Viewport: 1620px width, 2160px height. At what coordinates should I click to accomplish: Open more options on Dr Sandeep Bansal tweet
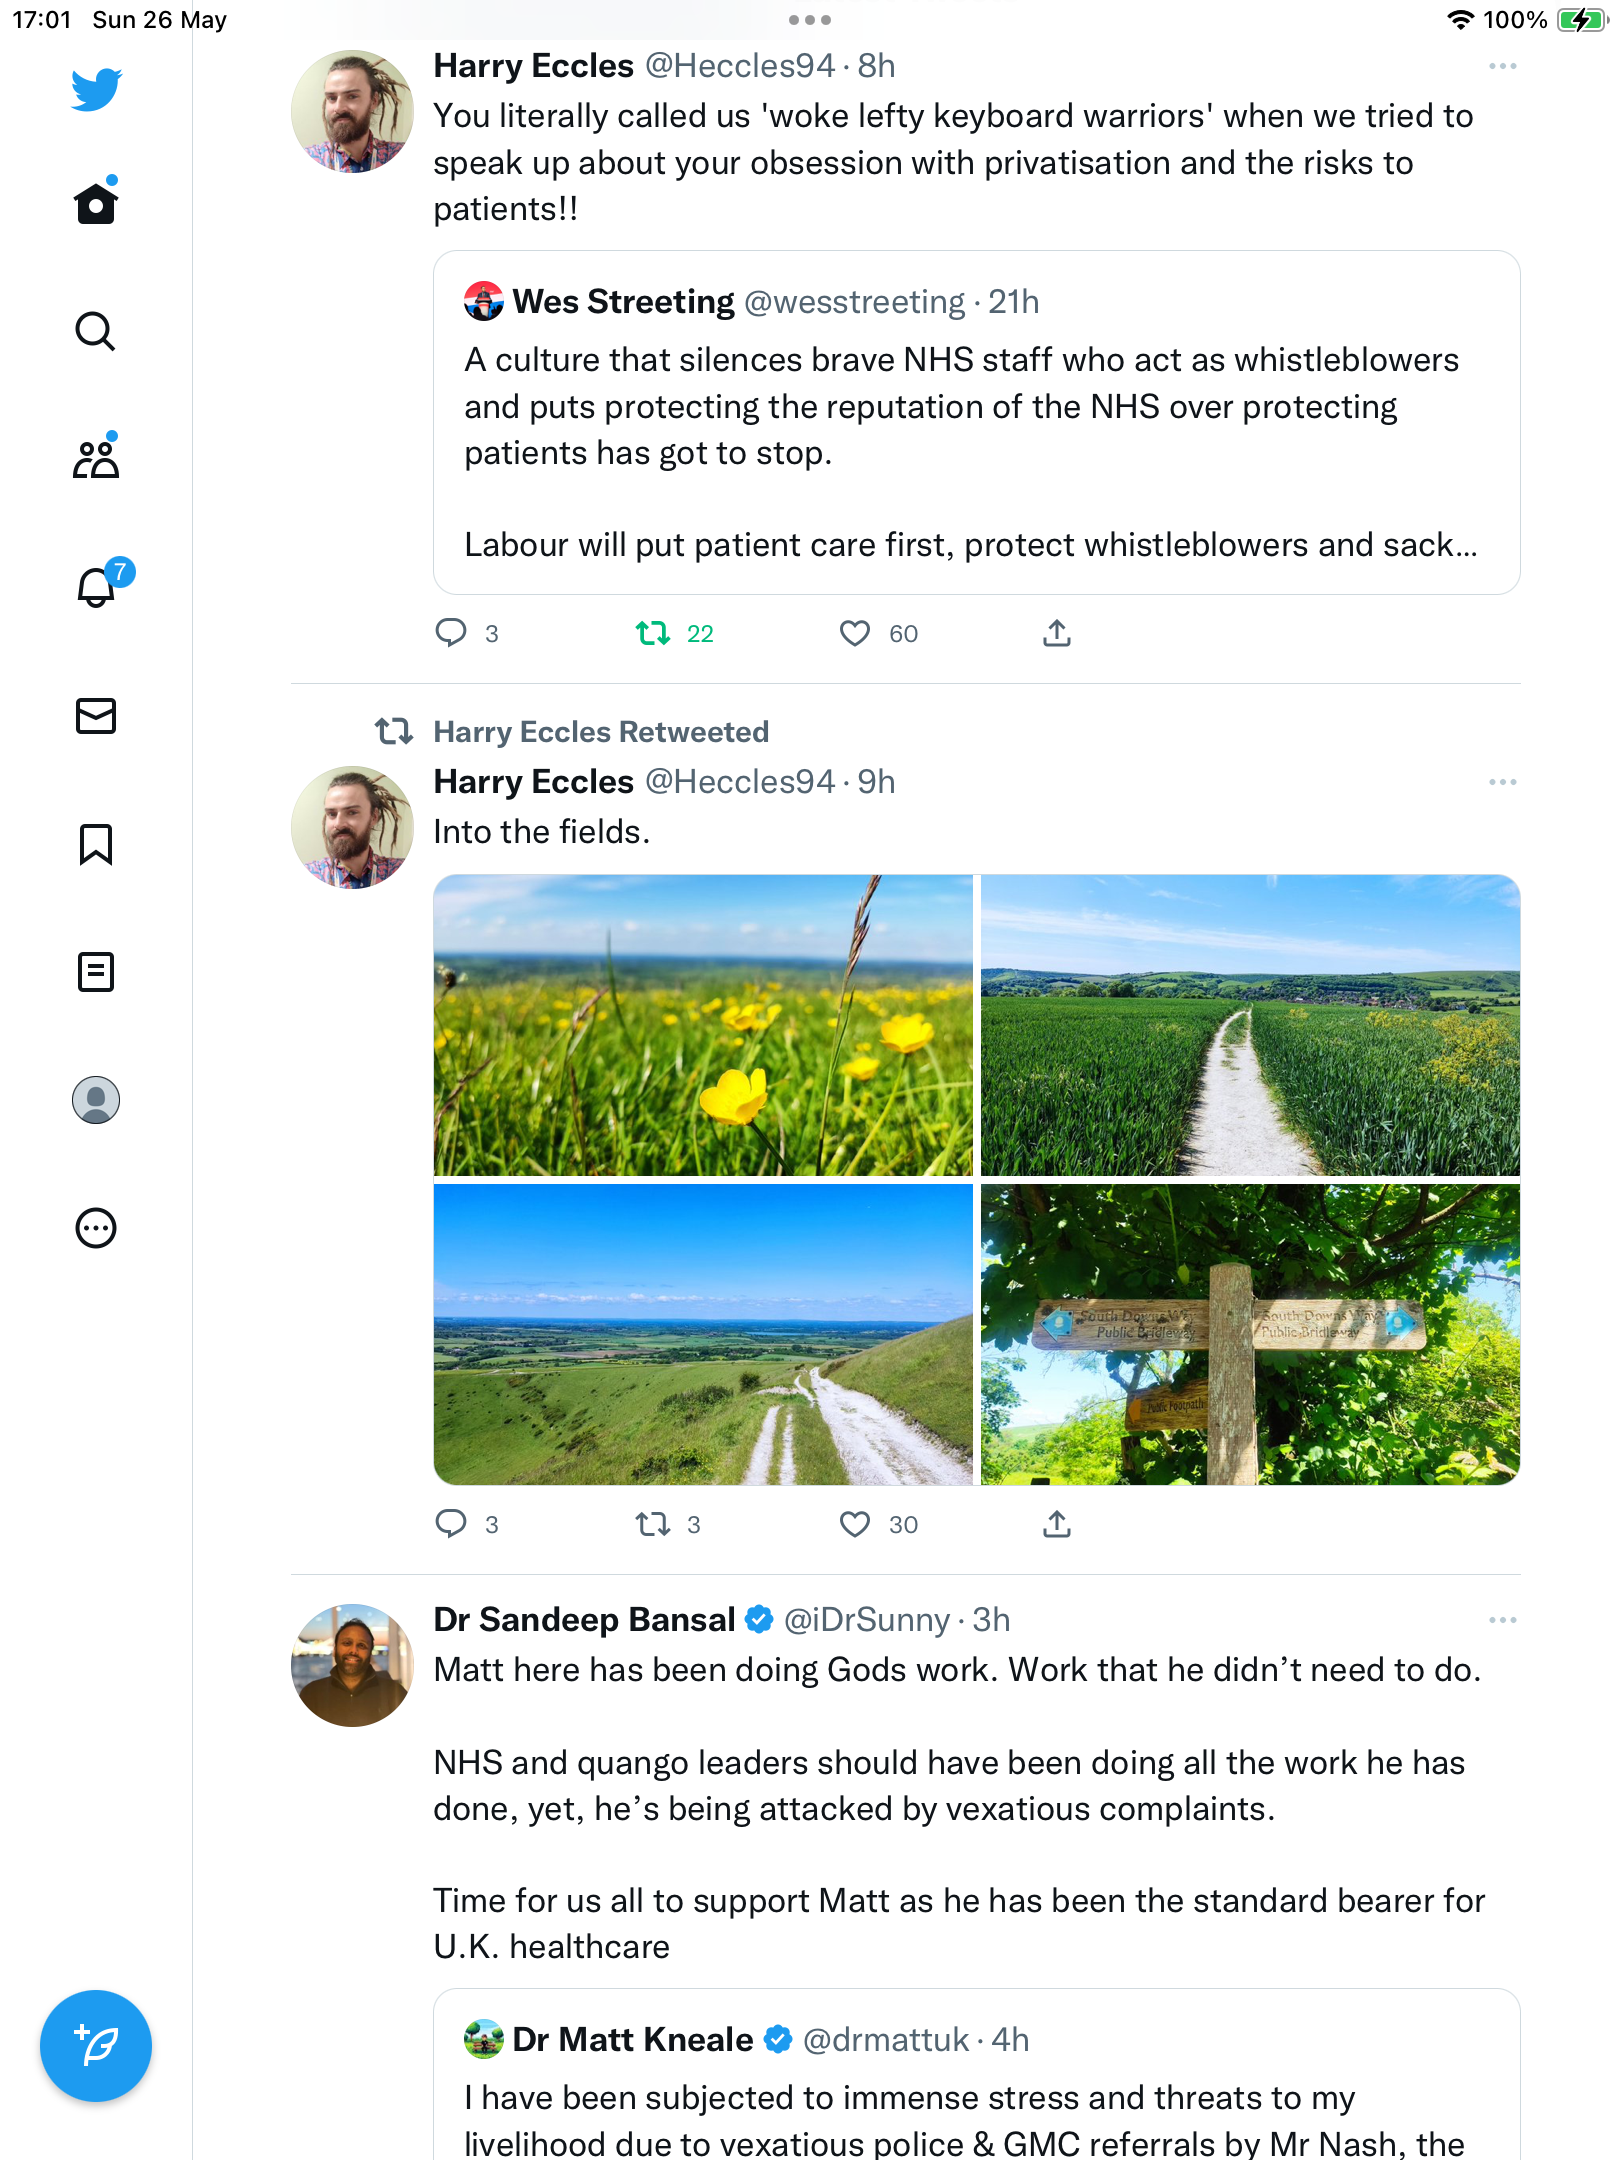point(1502,1620)
